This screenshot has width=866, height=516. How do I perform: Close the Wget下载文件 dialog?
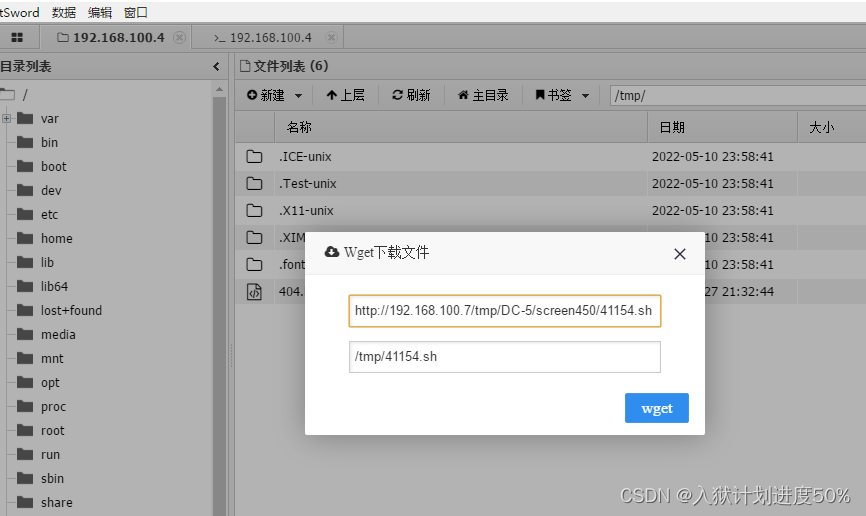point(680,254)
